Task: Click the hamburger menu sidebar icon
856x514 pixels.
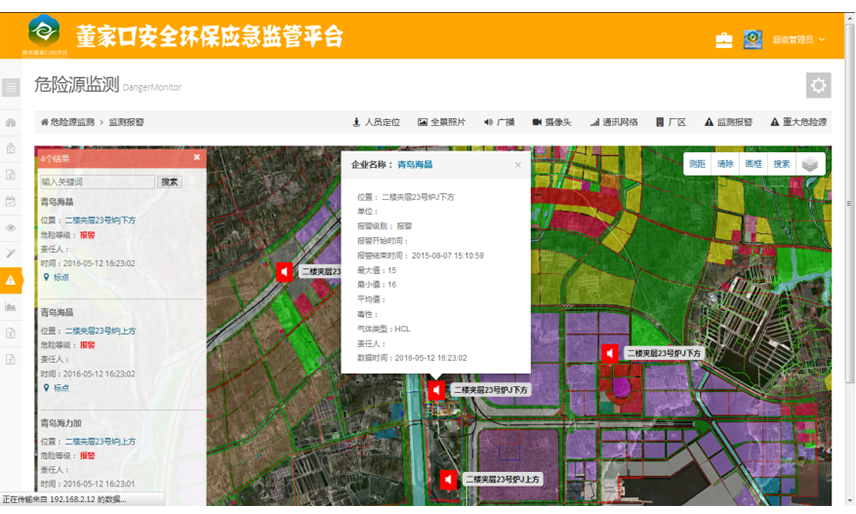Action: pyautogui.click(x=11, y=88)
